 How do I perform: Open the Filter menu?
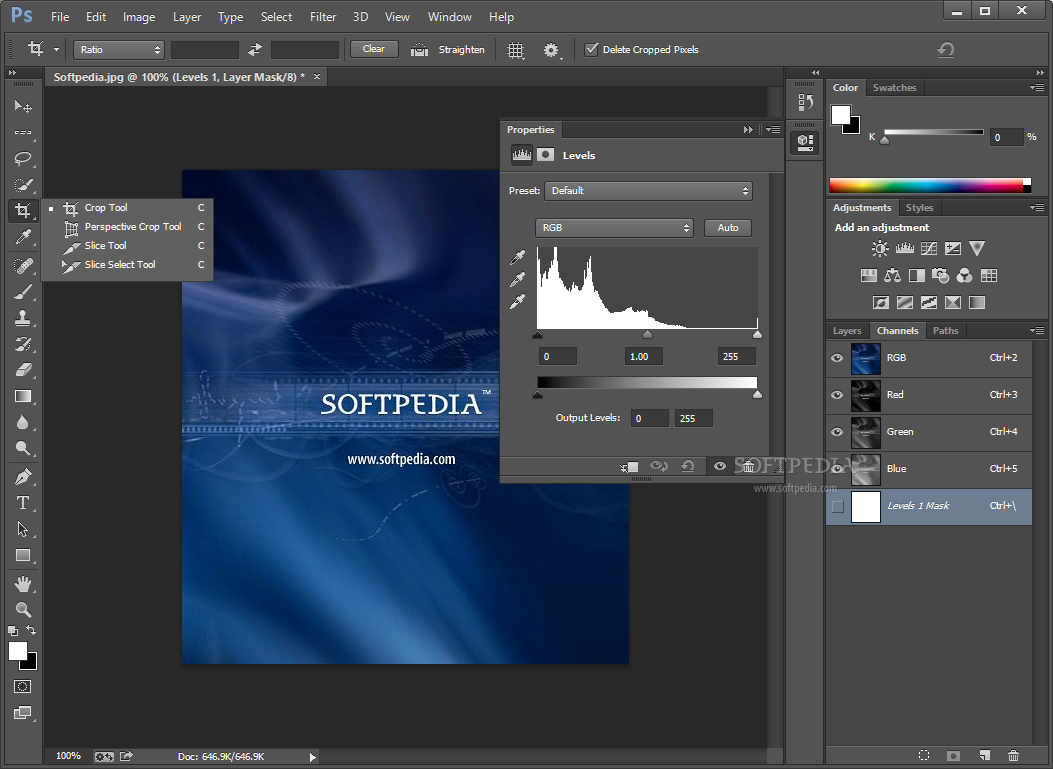click(x=323, y=17)
